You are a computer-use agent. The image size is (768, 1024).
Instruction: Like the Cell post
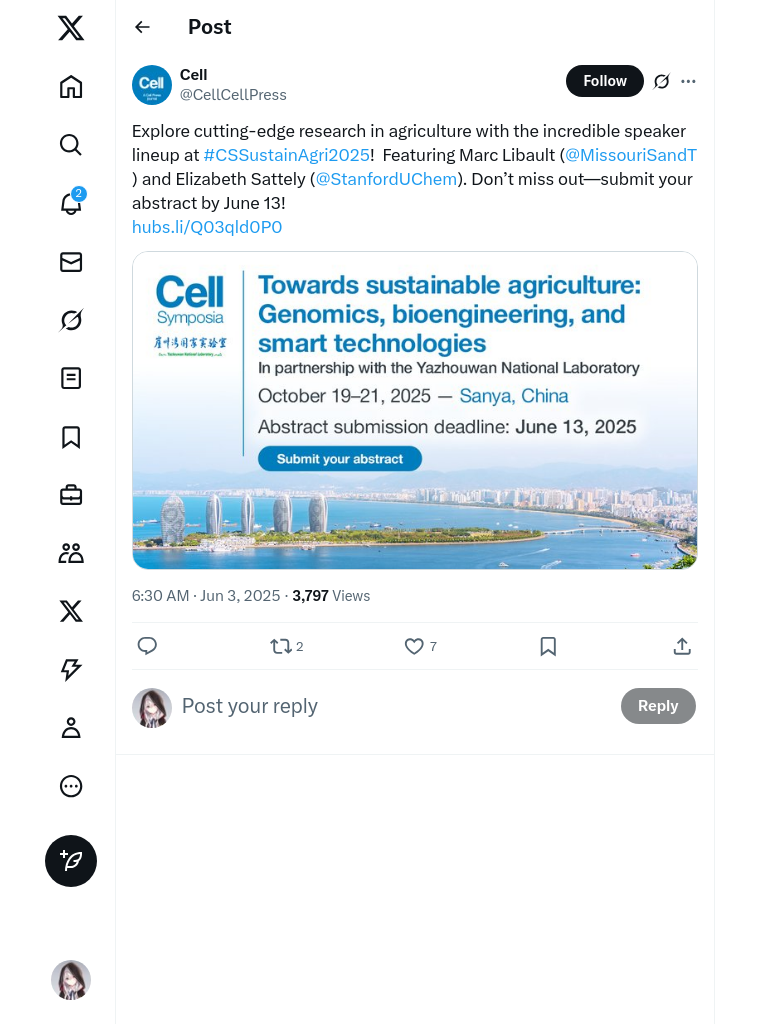[414, 647]
